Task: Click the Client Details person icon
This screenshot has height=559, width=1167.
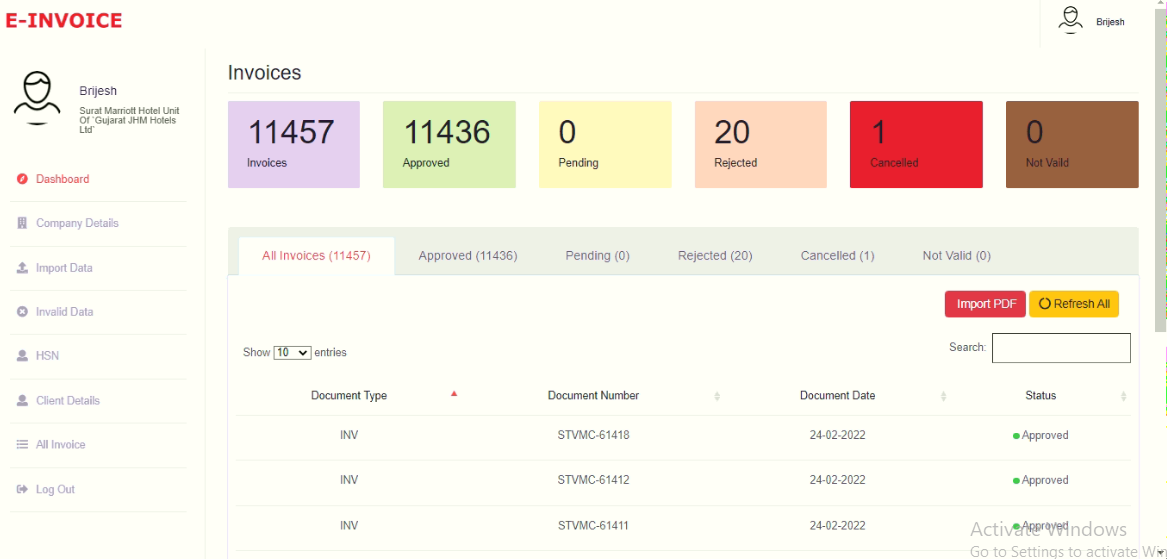Action: coord(22,401)
